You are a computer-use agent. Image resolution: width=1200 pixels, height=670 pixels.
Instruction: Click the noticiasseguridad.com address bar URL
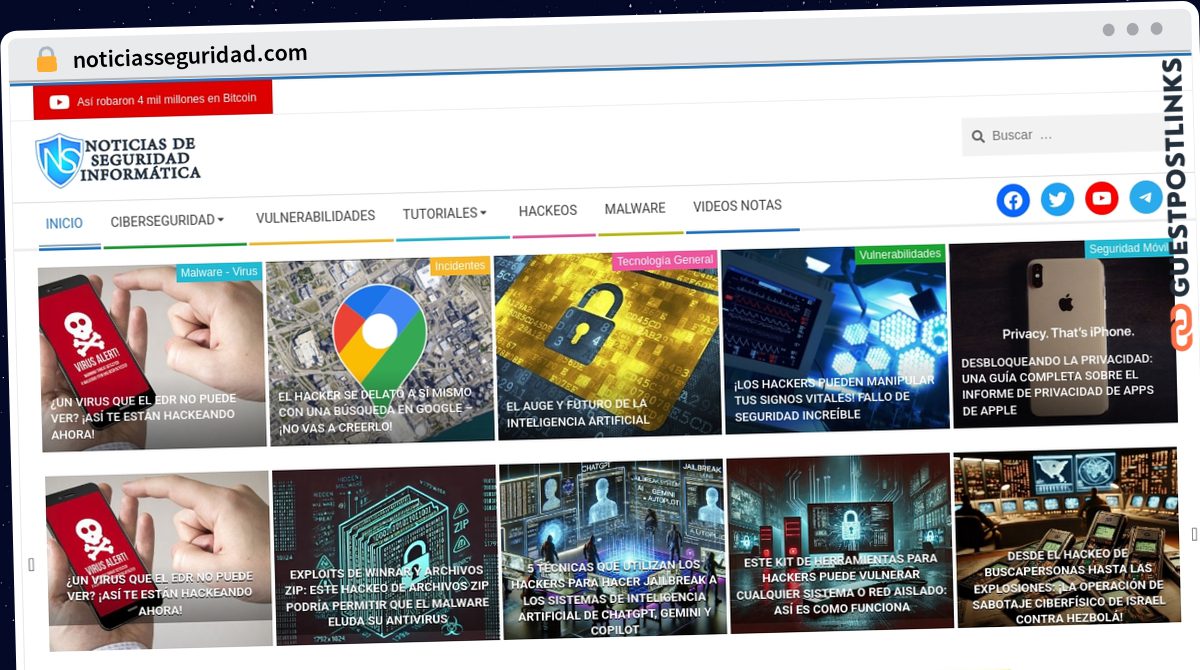coord(190,56)
